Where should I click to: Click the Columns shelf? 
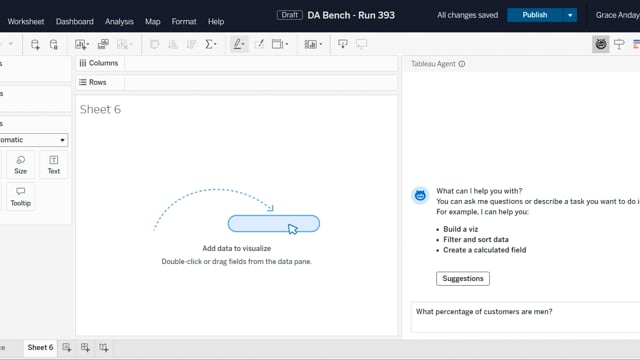click(x=236, y=63)
